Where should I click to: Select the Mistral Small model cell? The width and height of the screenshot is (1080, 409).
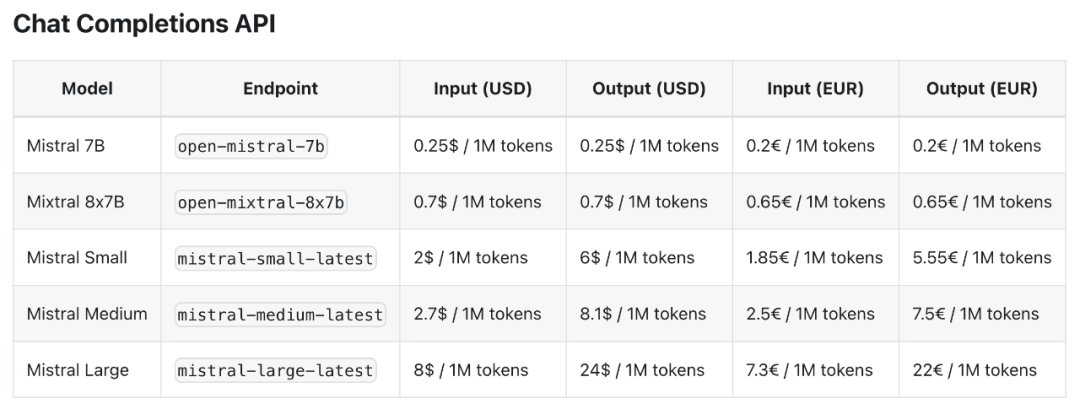click(77, 258)
